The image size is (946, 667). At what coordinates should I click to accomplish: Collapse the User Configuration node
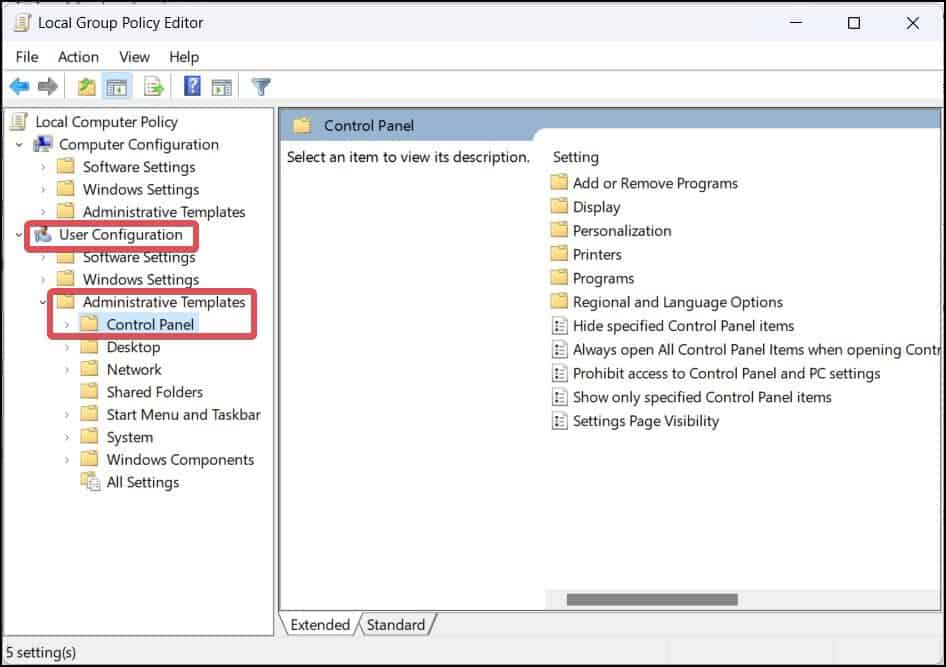[x=19, y=235]
